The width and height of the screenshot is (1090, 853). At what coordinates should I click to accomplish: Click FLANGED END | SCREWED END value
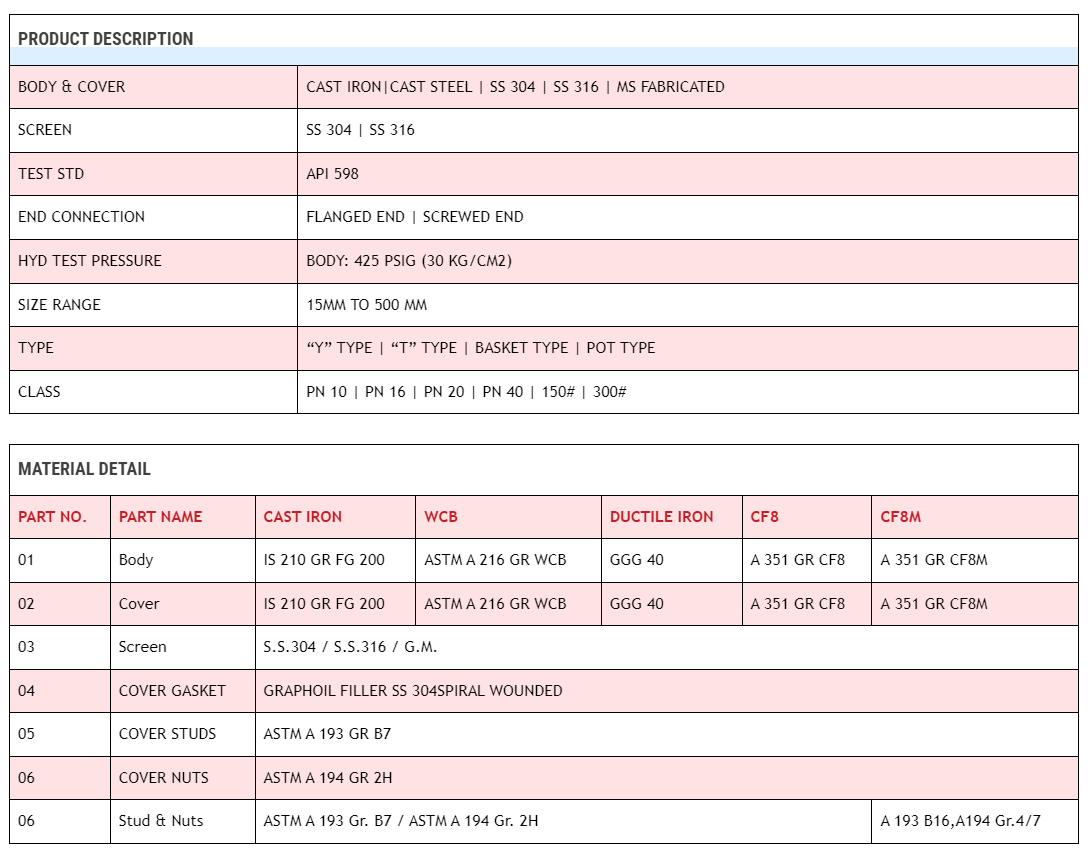(415, 217)
